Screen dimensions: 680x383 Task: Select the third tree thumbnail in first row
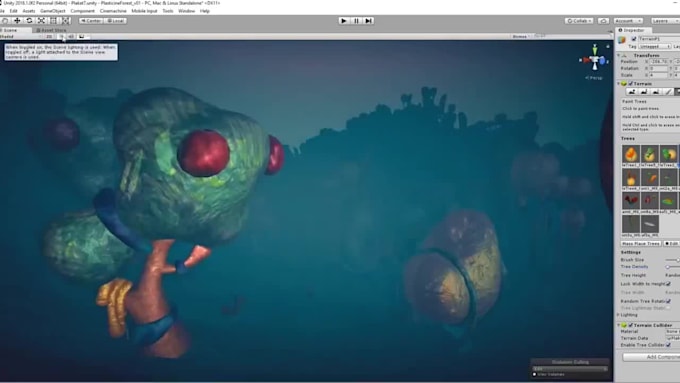click(x=668, y=154)
